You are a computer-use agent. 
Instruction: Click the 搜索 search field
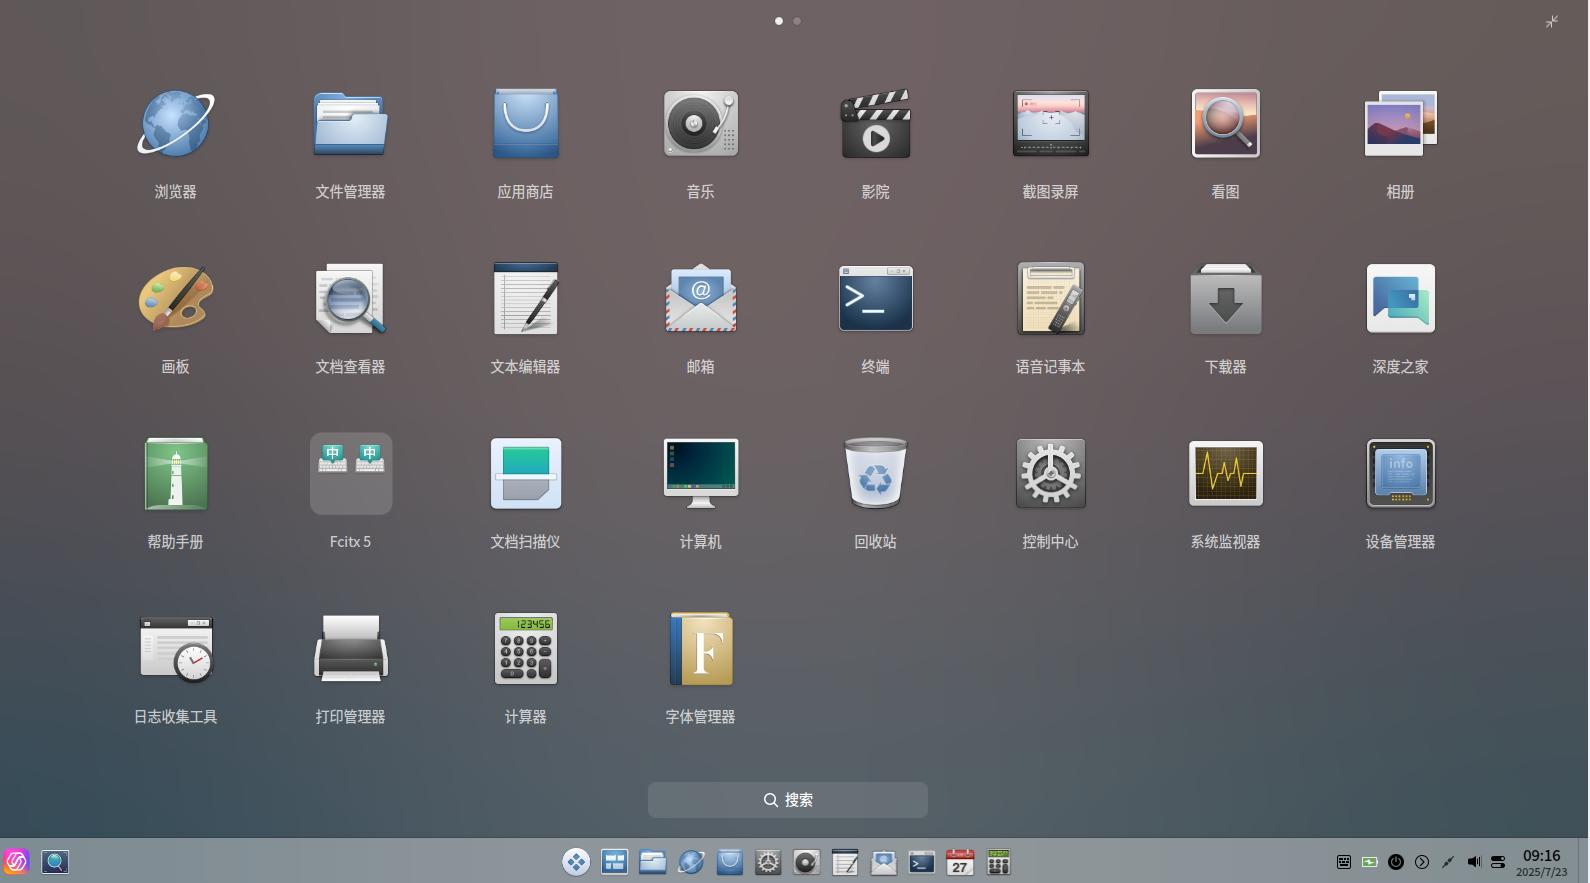pos(788,800)
